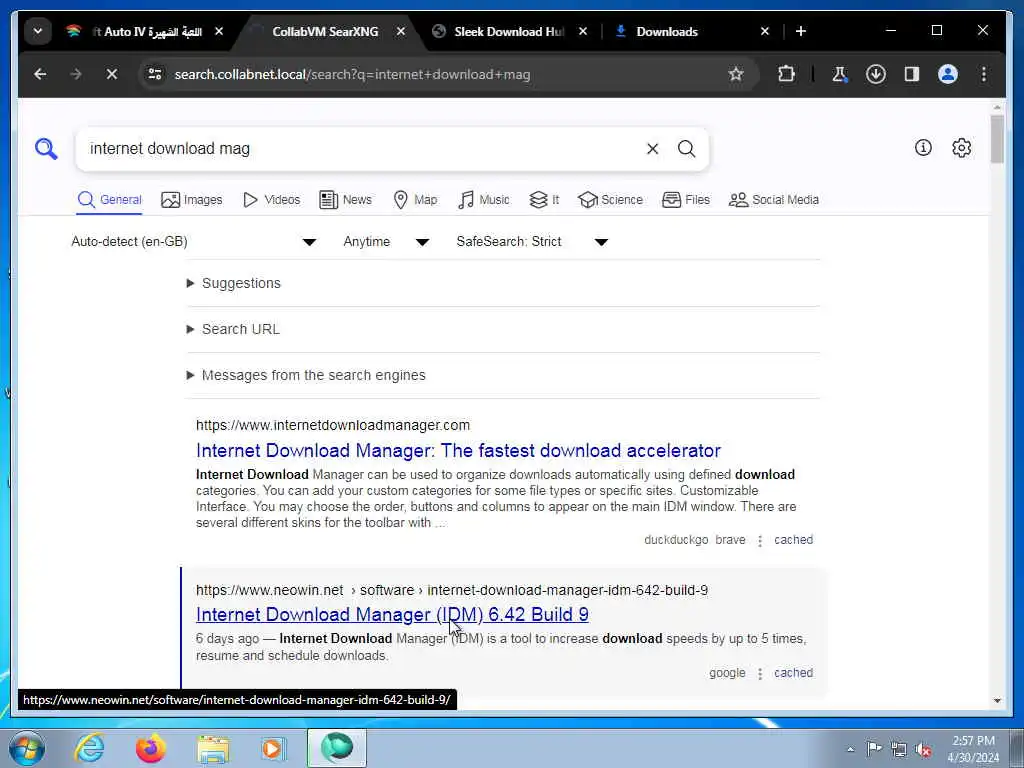
Task: Switch to It category
Action: pos(544,200)
